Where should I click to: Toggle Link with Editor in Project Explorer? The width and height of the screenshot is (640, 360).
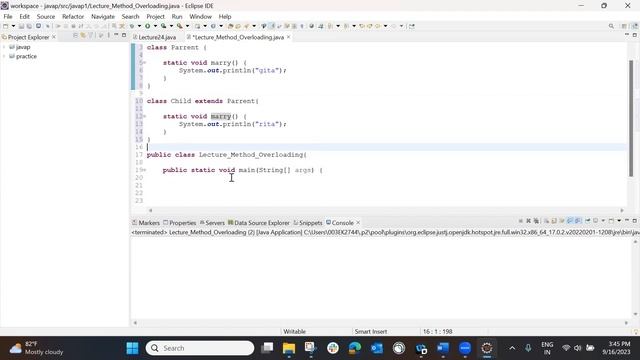(x=83, y=36)
